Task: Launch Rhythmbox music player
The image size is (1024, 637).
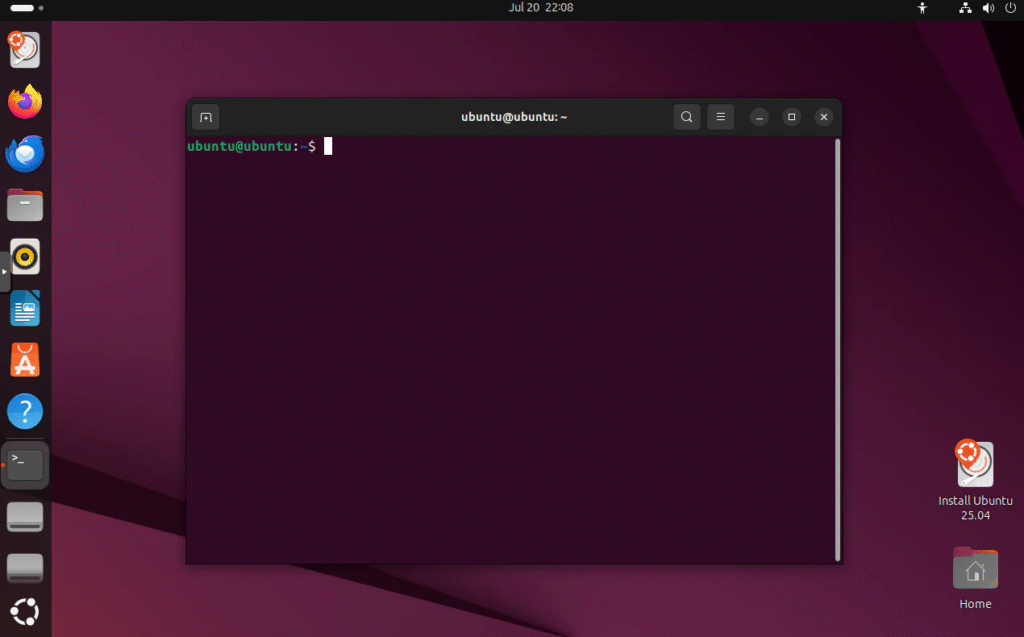Action: (x=25, y=257)
